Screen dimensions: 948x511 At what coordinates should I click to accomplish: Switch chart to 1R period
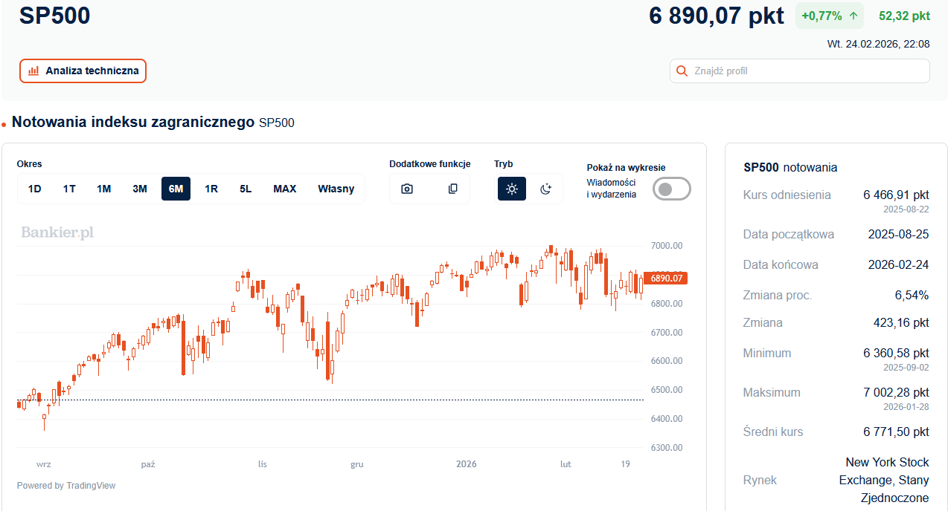click(x=211, y=189)
